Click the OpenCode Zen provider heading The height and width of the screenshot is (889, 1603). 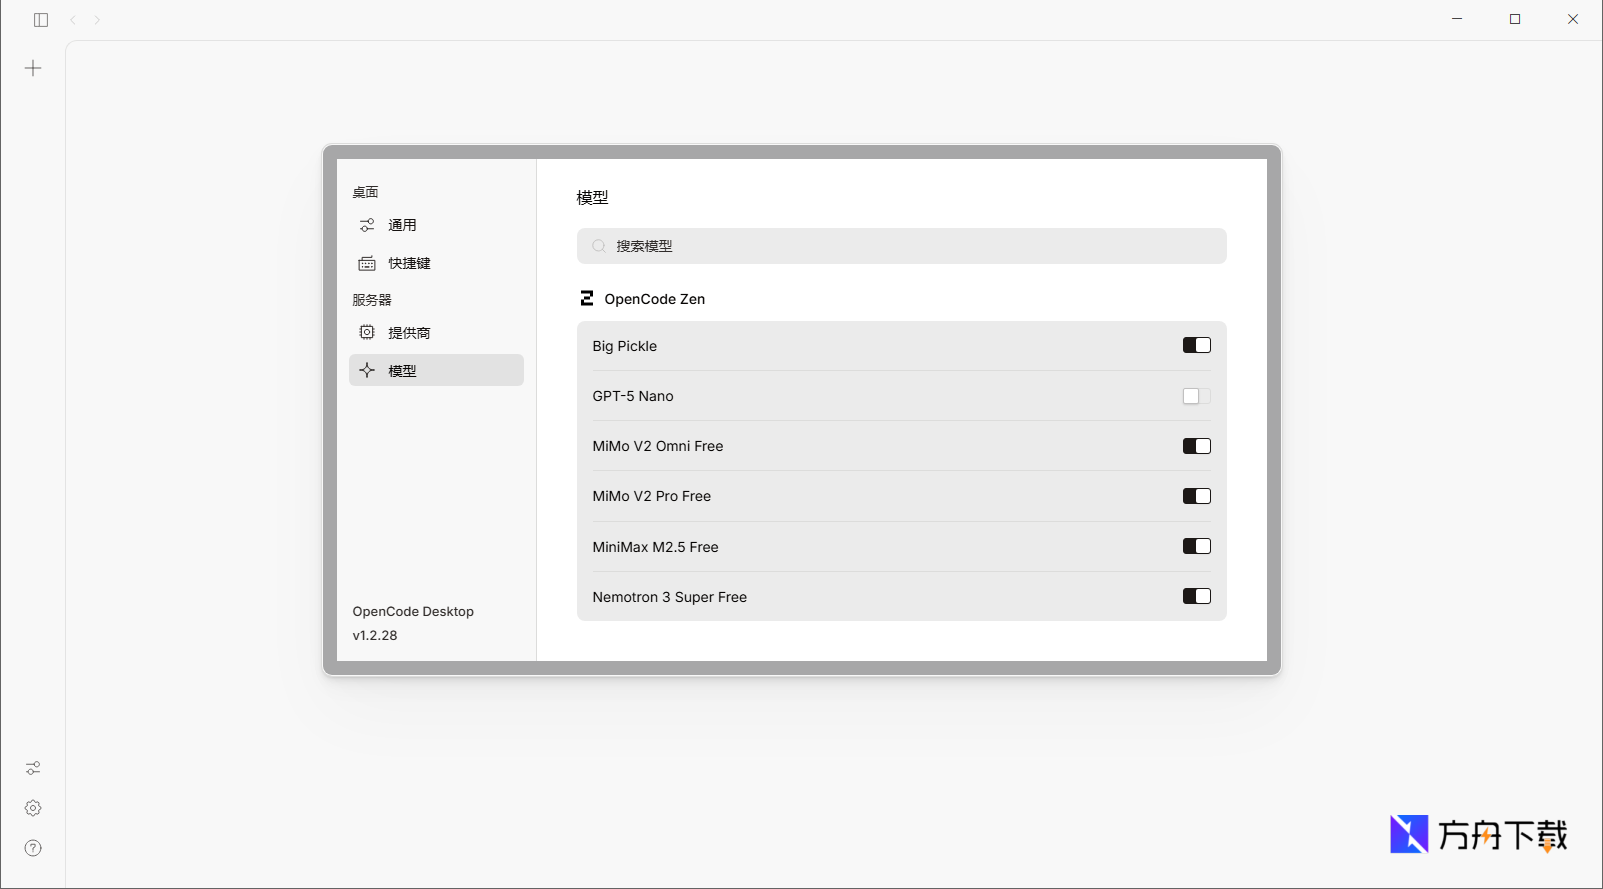tap(655, 299)
